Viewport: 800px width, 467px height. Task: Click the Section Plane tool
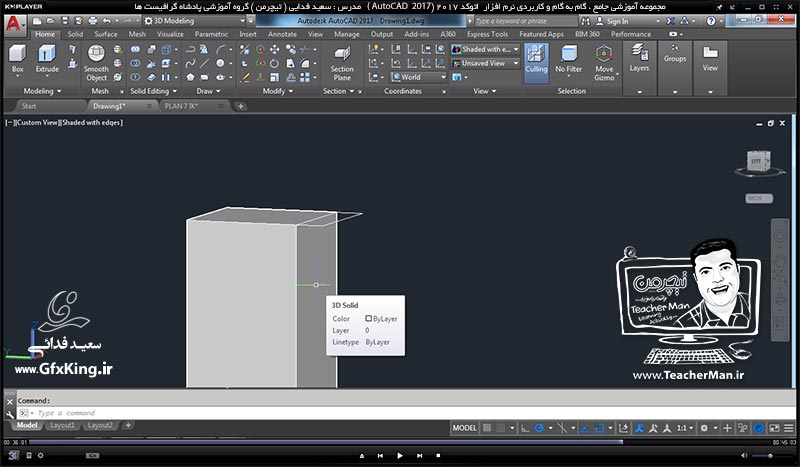[x=342, y=63]
